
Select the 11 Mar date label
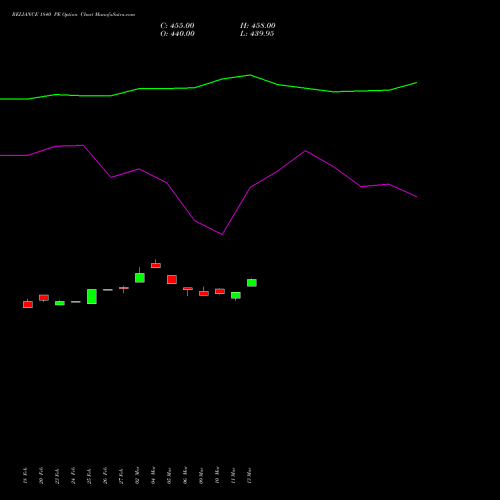233,475
